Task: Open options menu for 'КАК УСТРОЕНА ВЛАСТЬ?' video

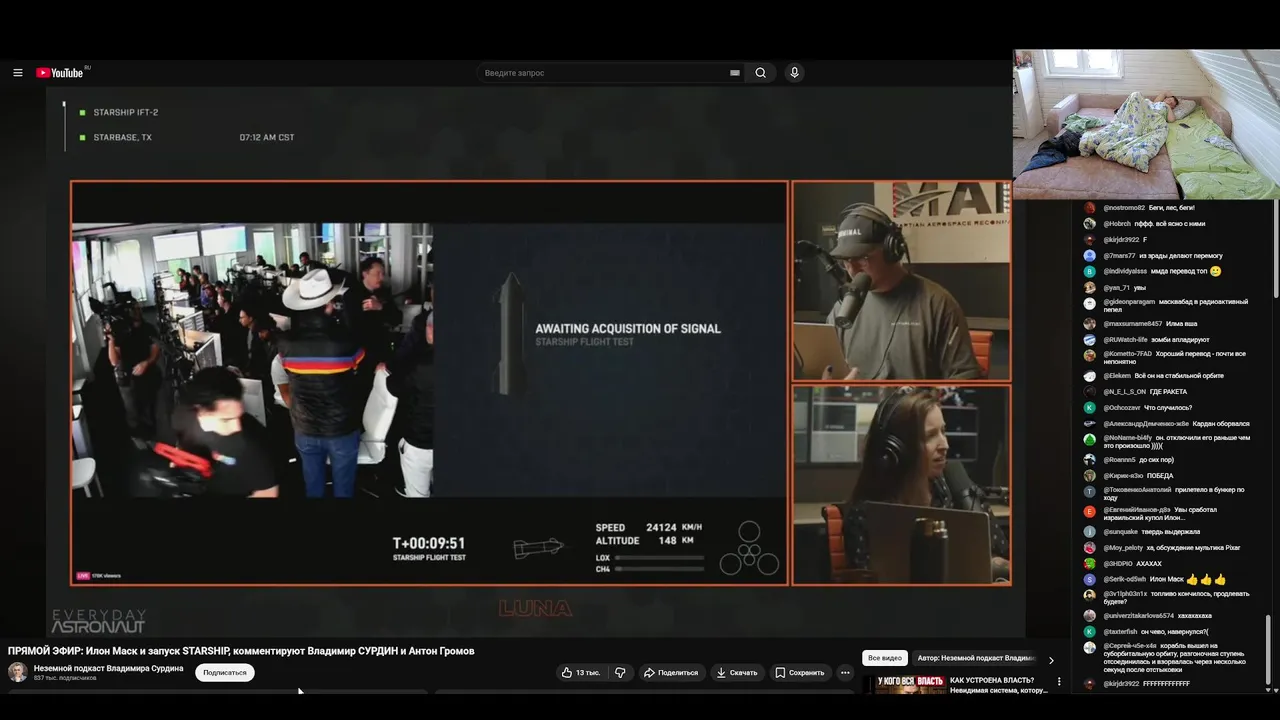Action: pyautogui.click(x=1059, y=682)
